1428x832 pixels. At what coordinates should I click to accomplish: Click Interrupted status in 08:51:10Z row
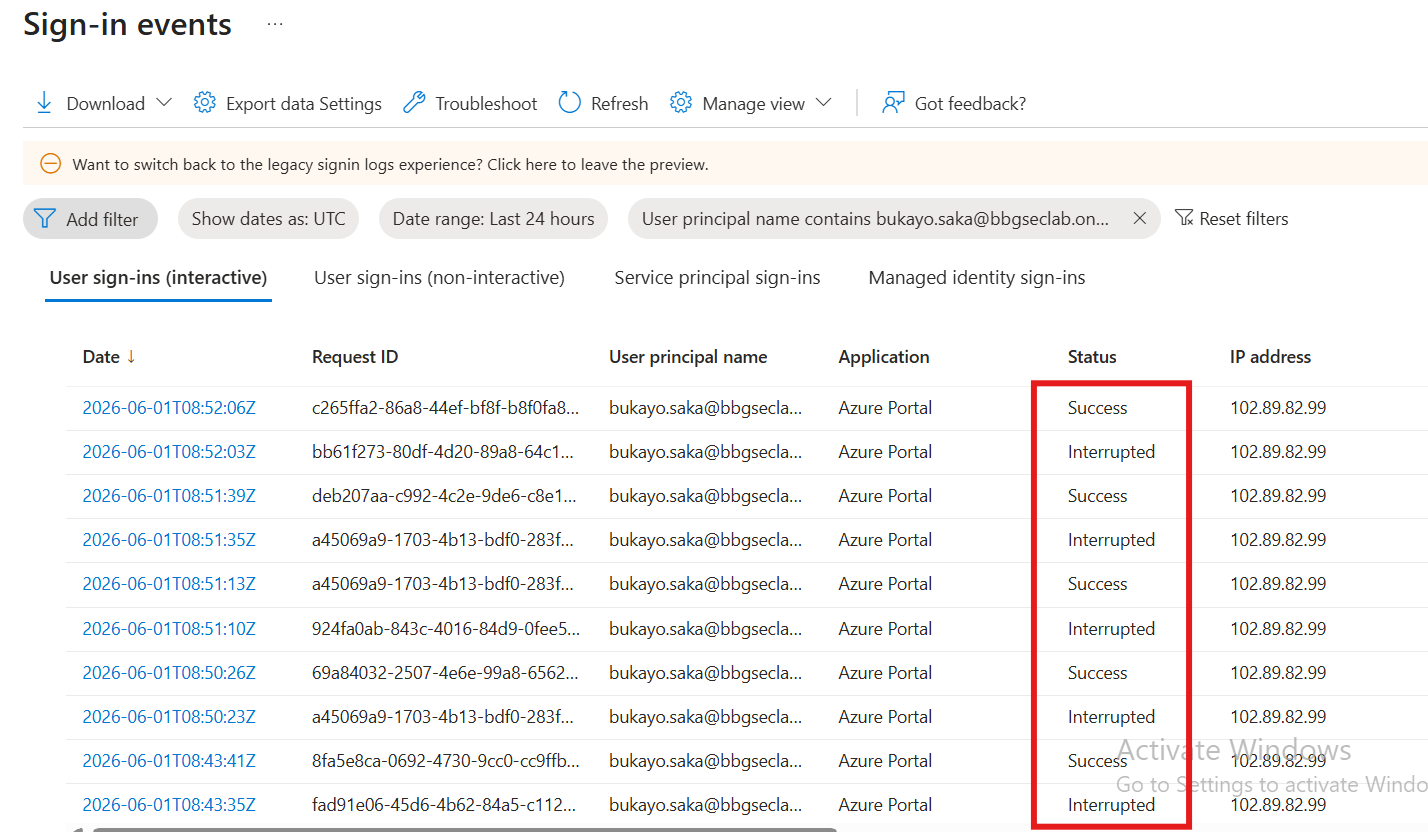tap(1111, 629)
